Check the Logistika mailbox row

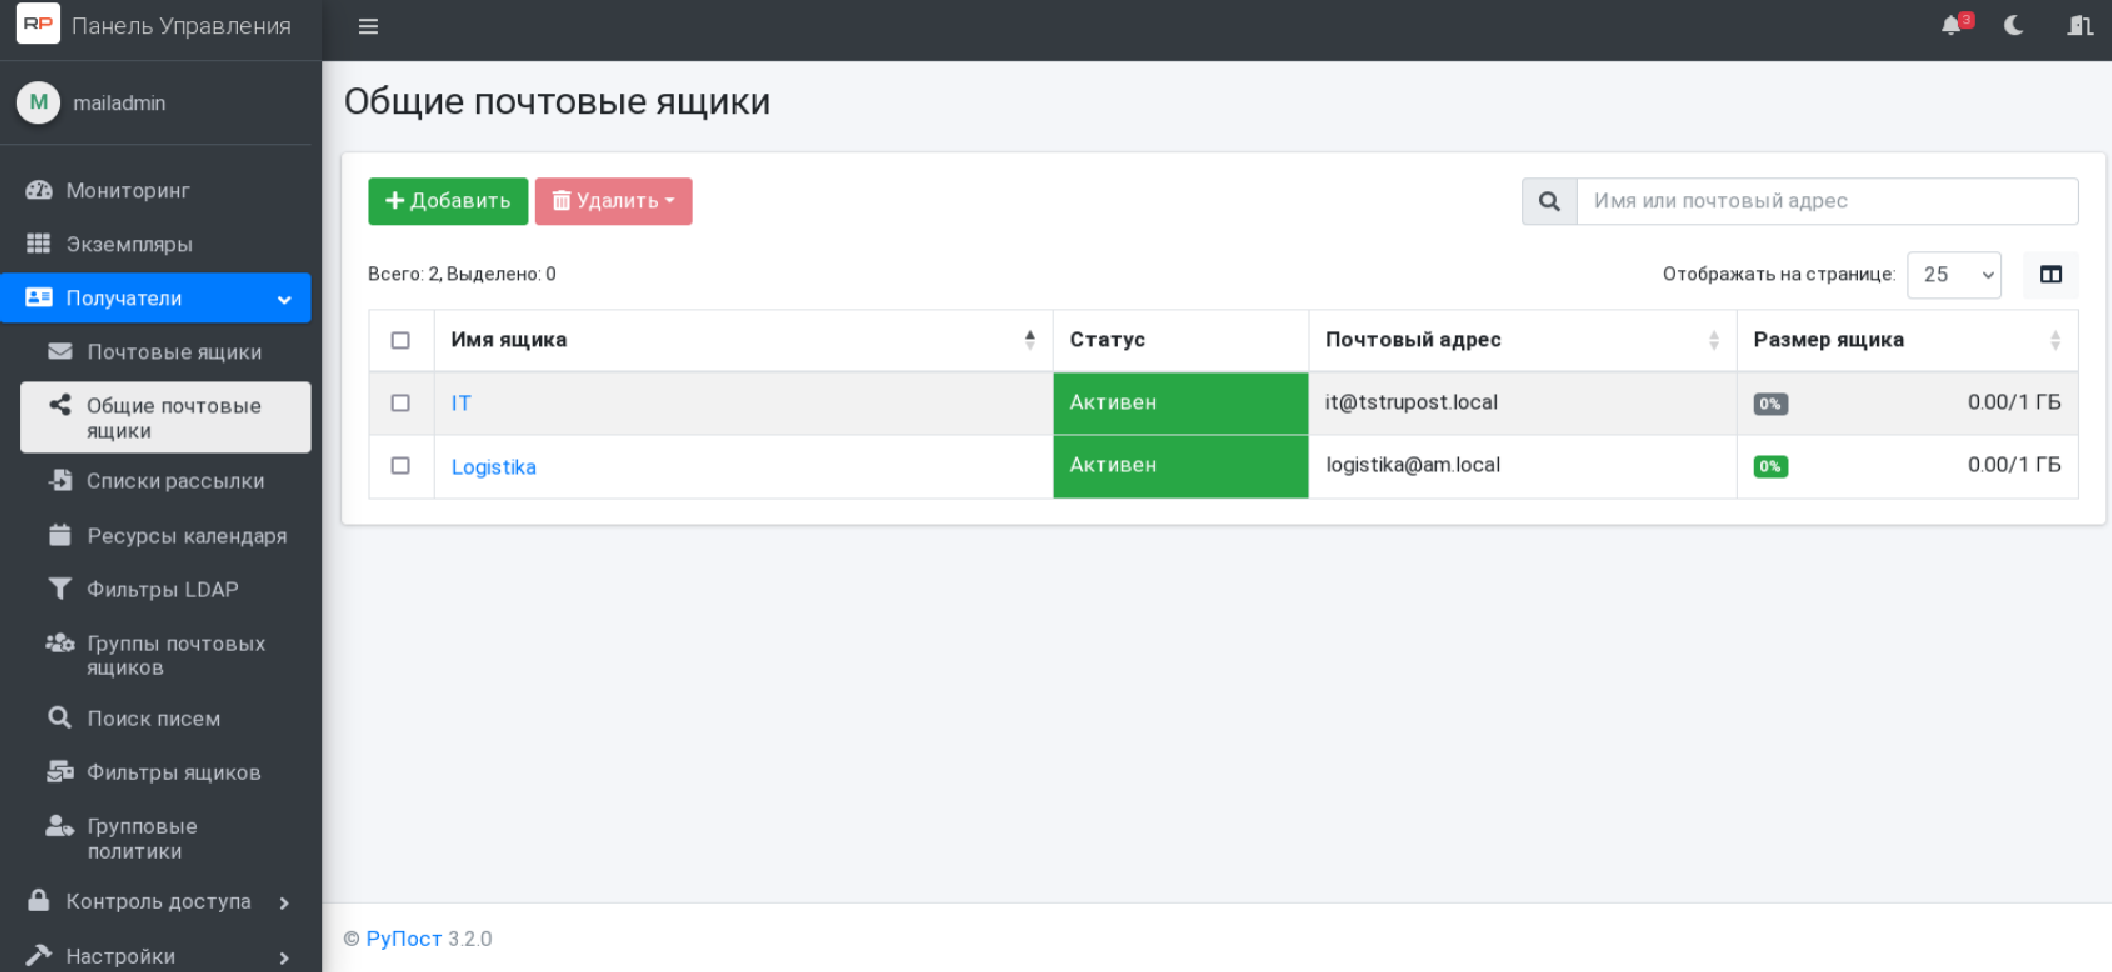pos(400,466)
